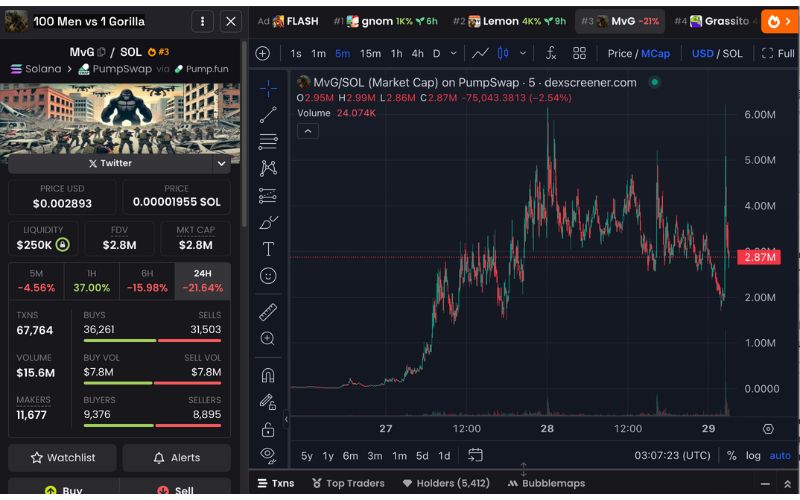Screen dimensions: 800x500
Task: Open trending token #2 Lemon
Action: point(510,21)
